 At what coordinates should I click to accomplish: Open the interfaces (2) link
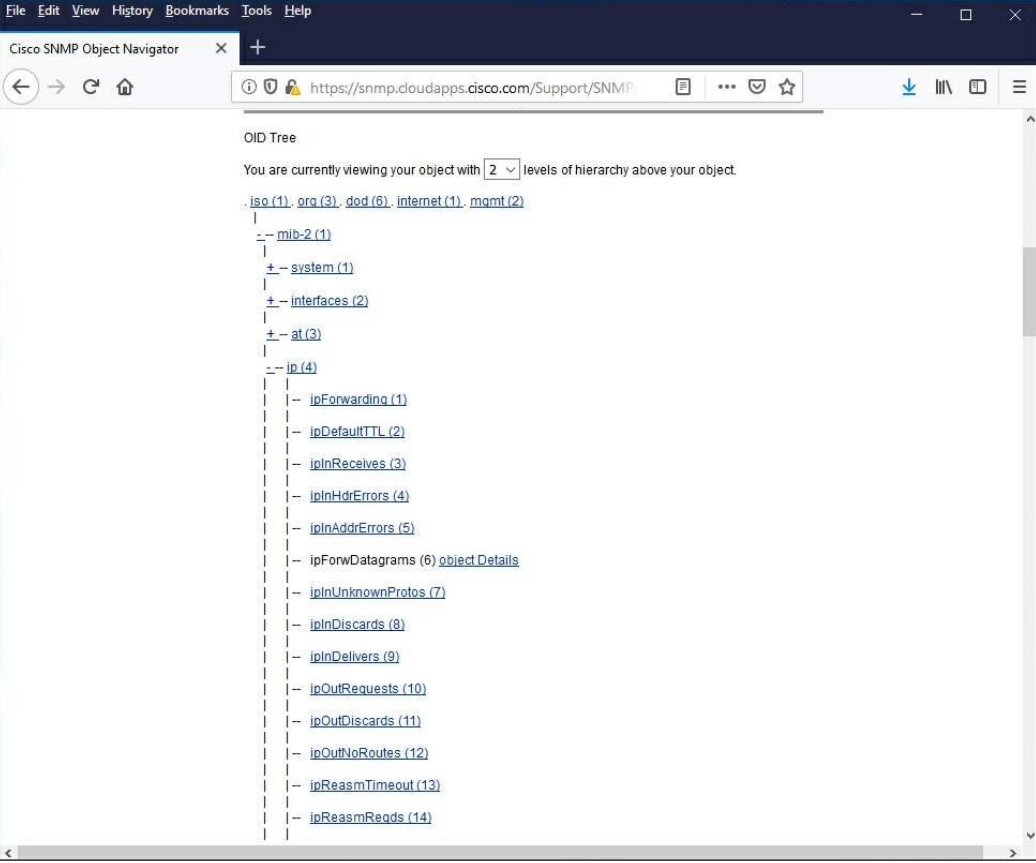coord(329,301)
